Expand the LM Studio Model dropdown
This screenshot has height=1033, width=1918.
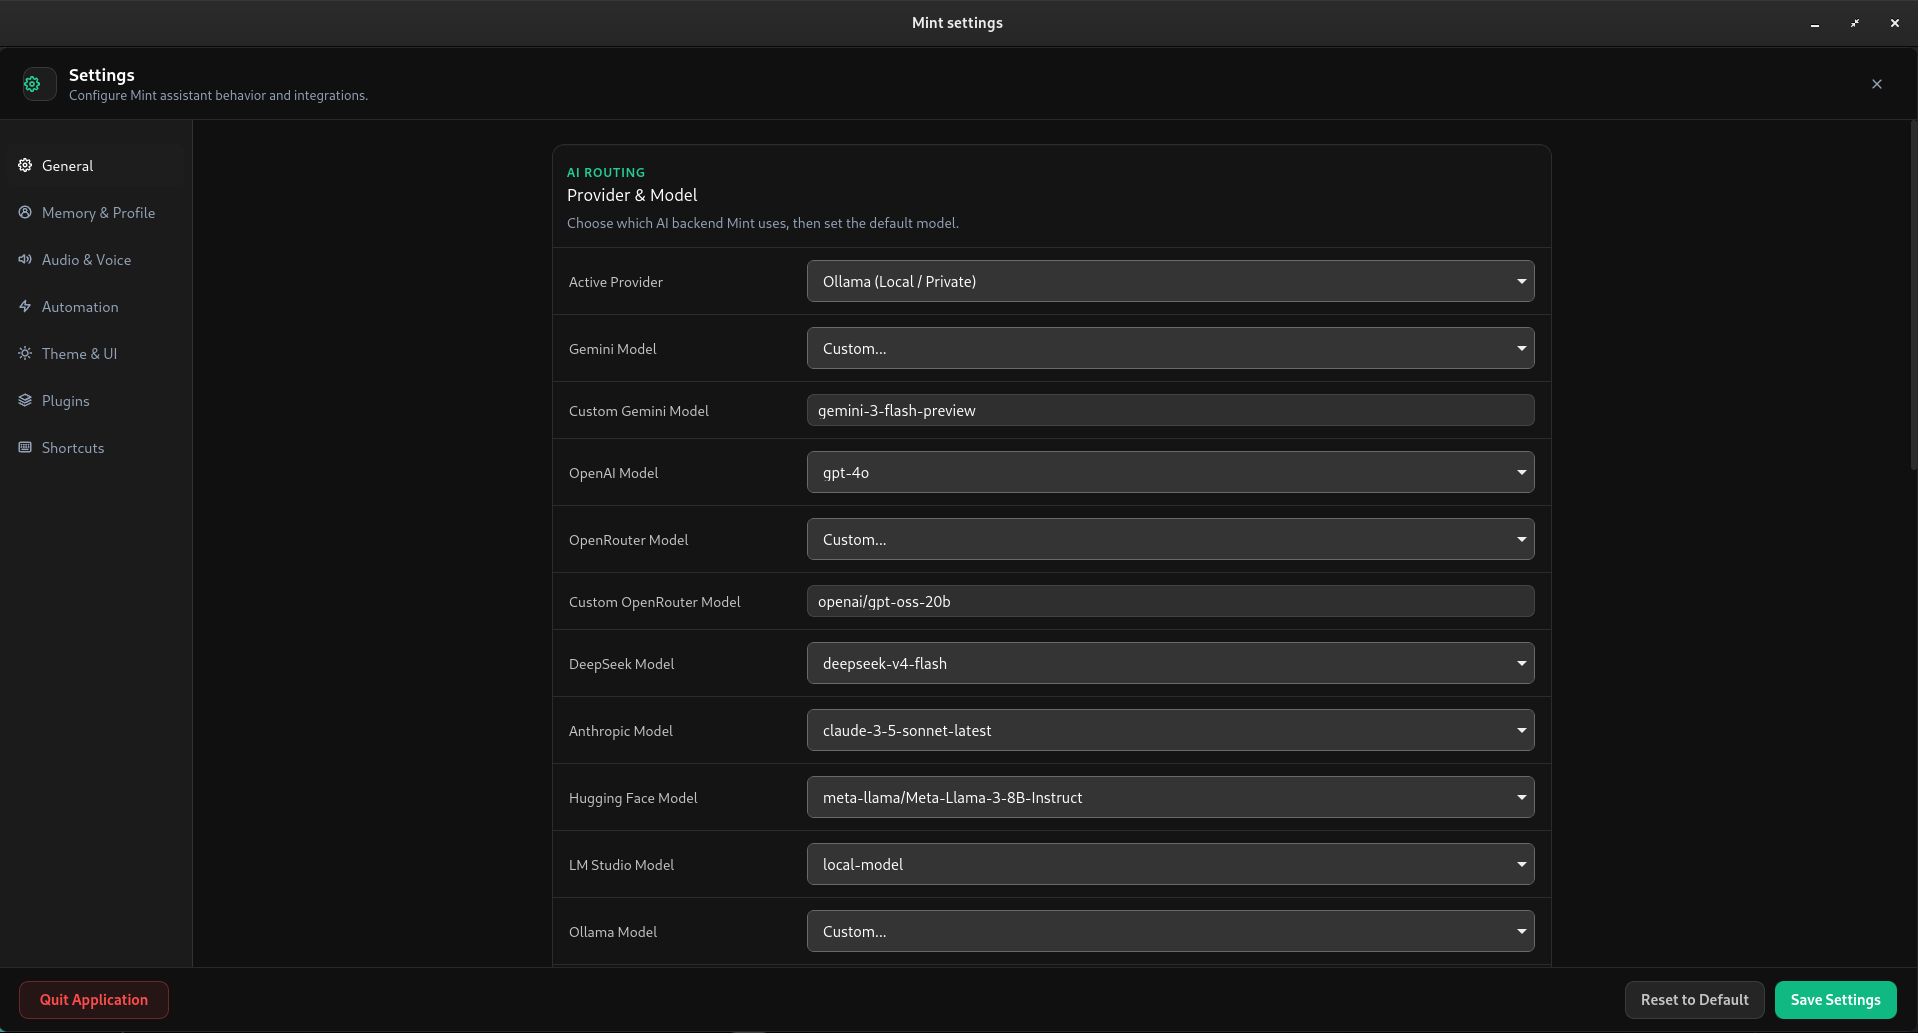(x=1170, y=864)
